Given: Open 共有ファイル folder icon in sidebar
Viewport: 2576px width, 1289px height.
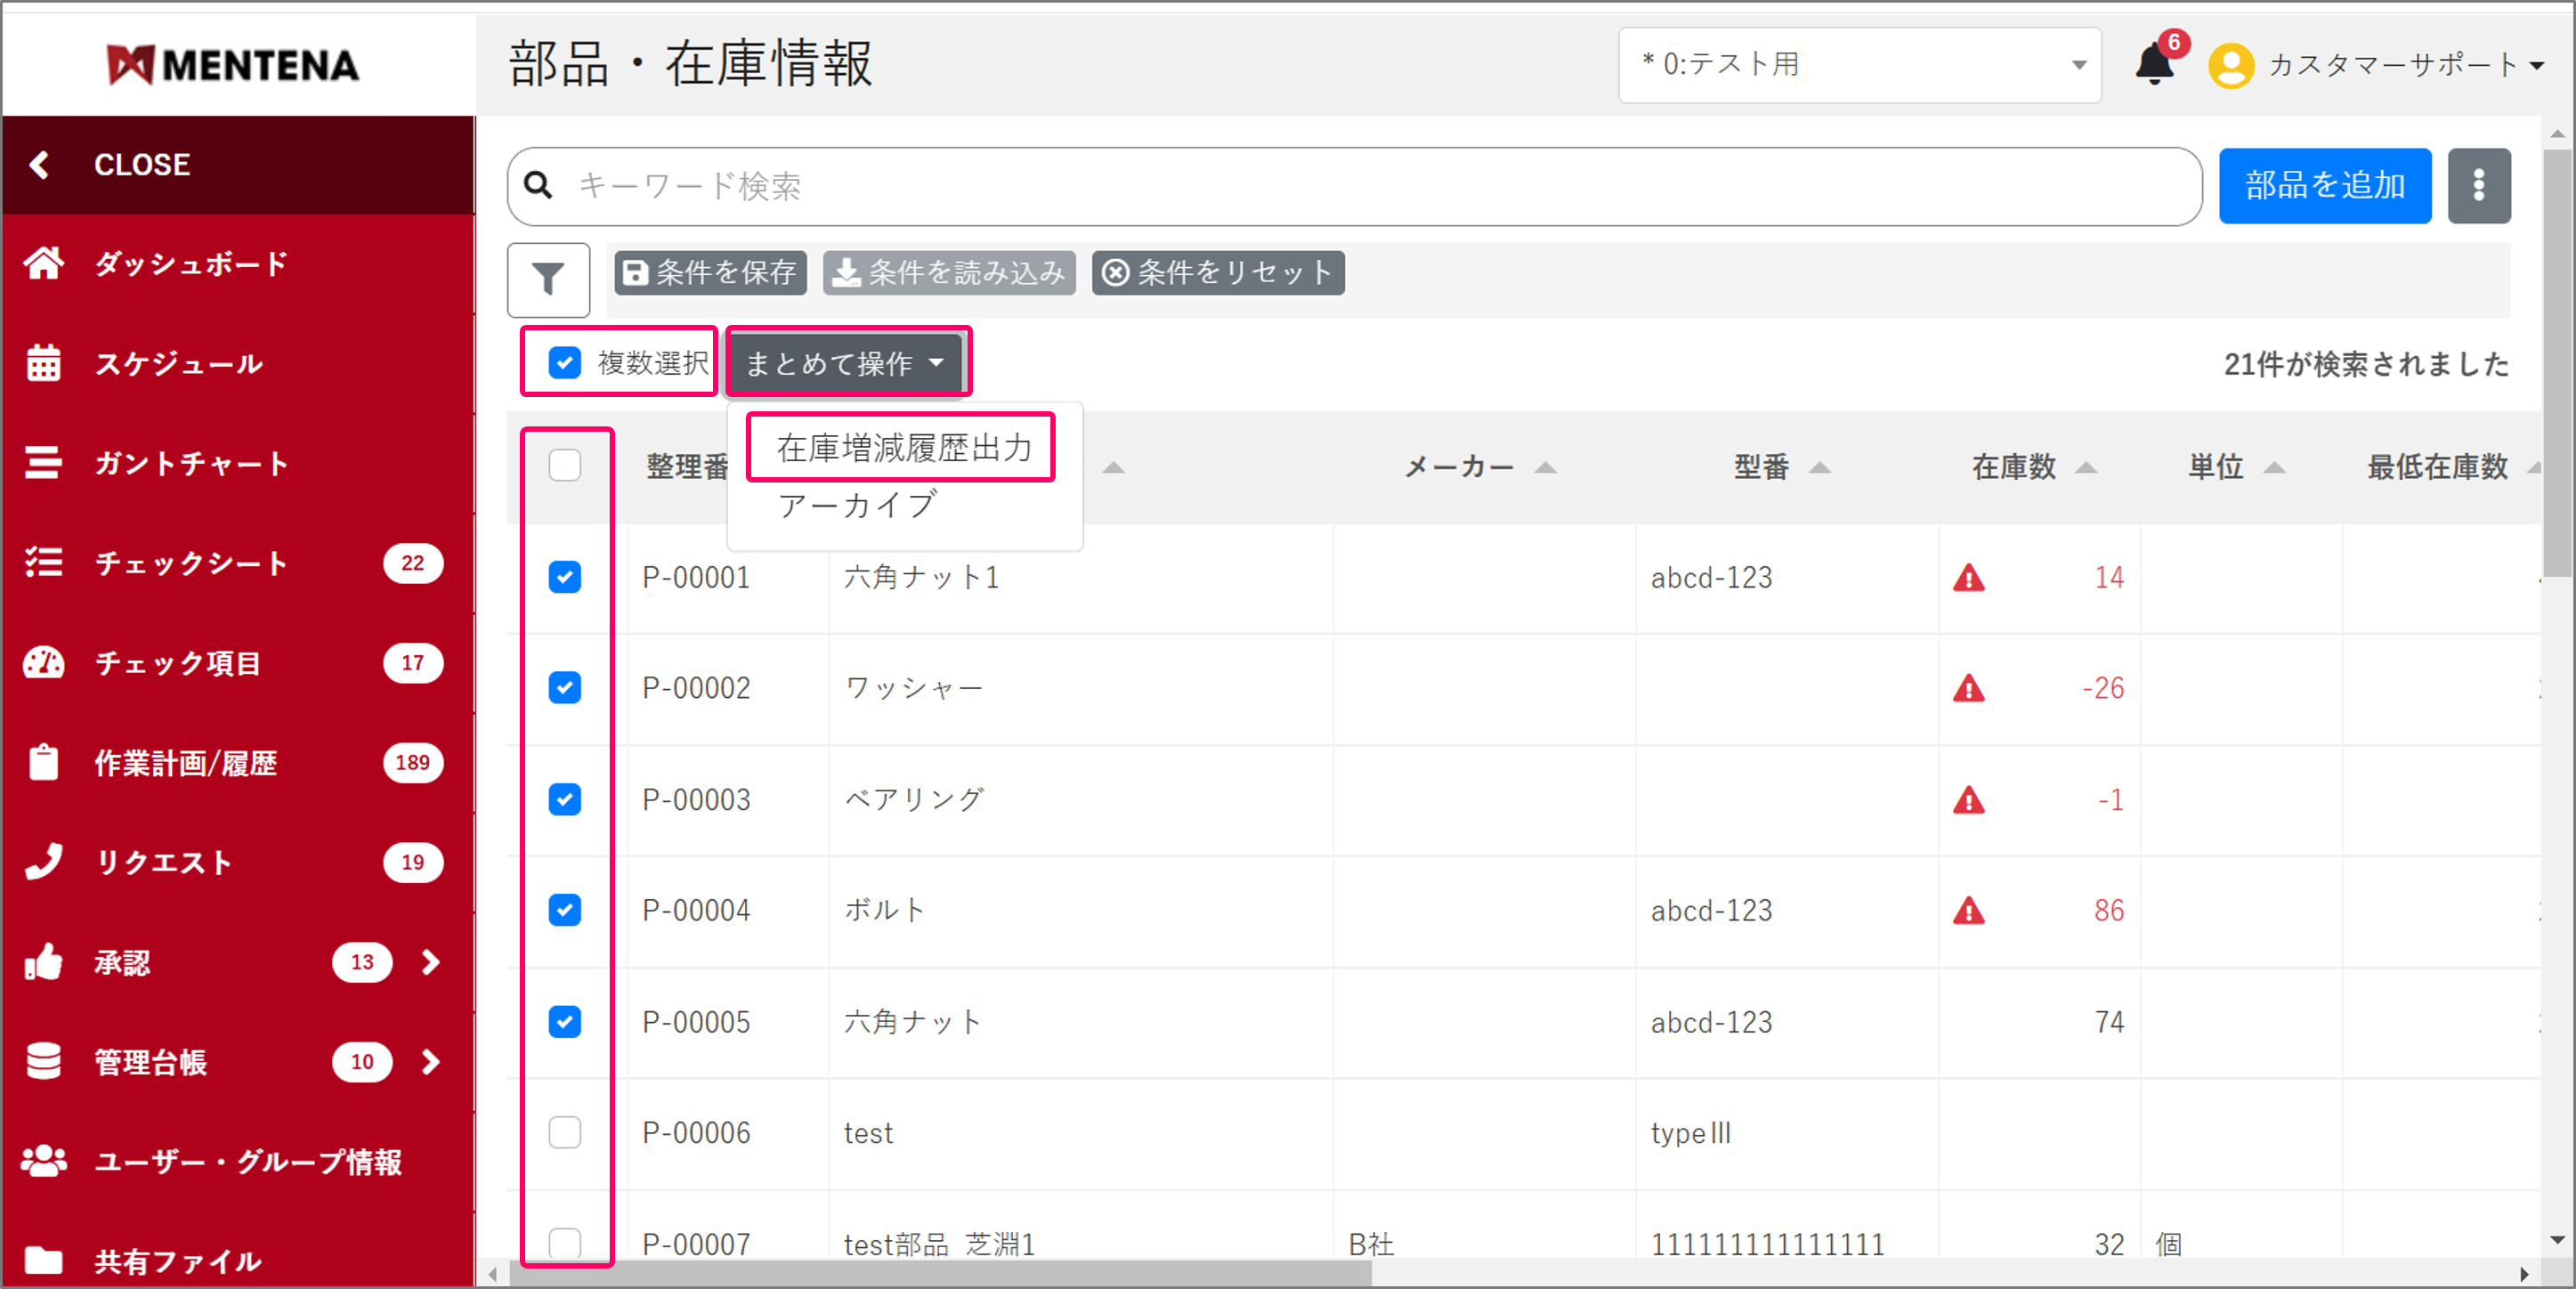Looking at the screenshot, I should click(44, 1260).
